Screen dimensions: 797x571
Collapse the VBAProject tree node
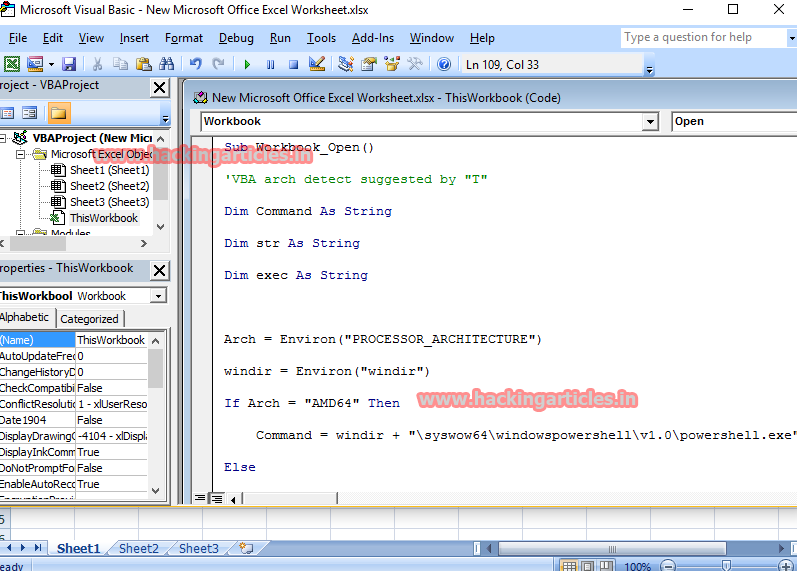tap(3, 138)
